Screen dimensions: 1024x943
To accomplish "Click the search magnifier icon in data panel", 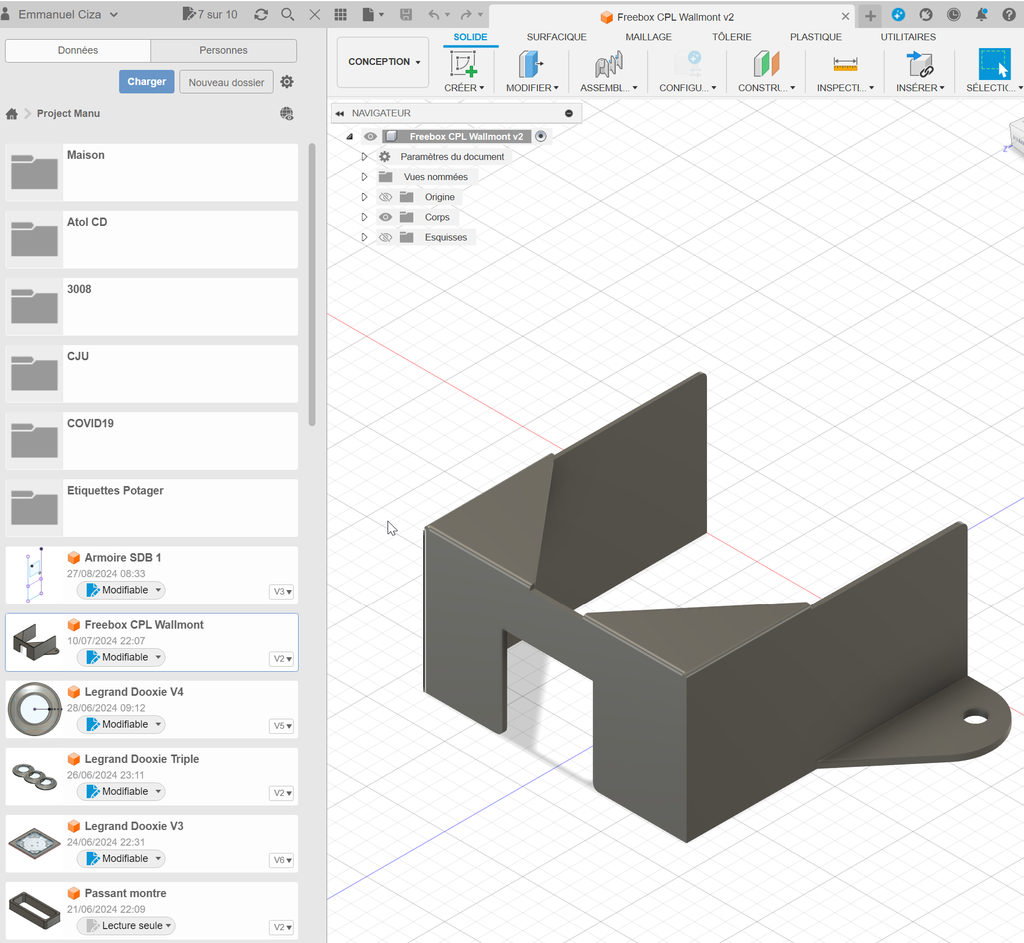I will coord(288,15).
